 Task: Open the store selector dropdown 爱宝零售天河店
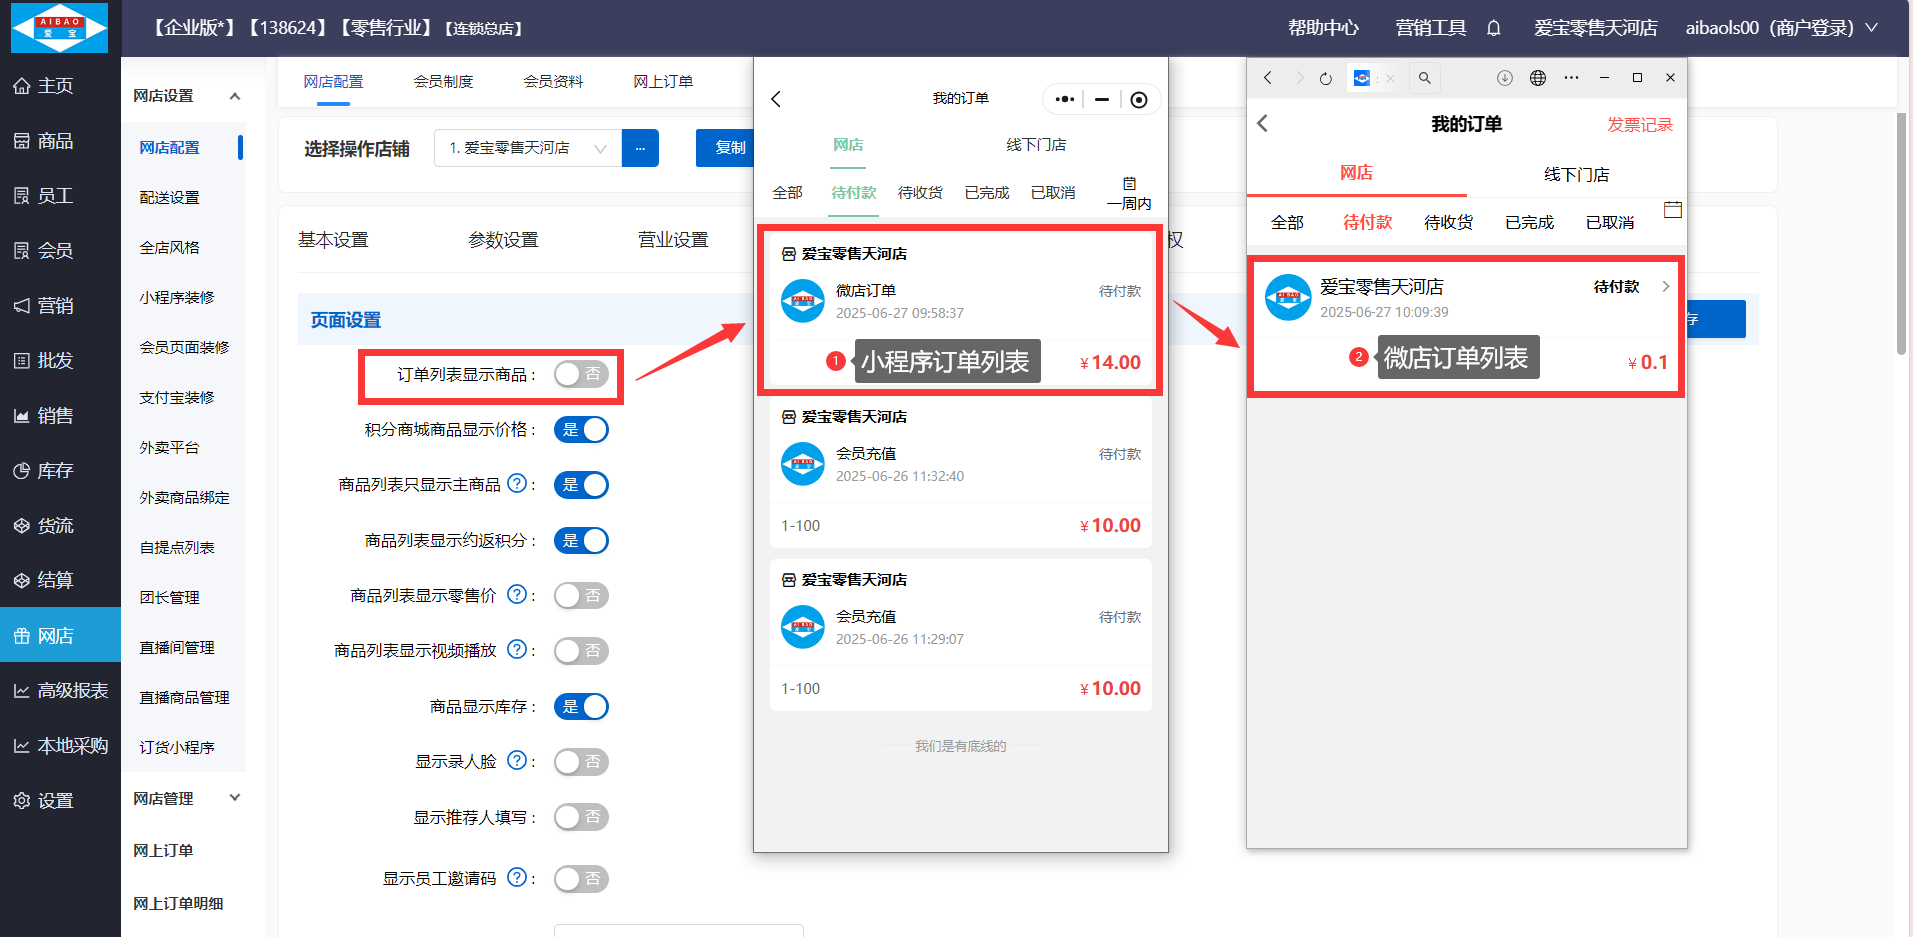(x=528, y=148)
